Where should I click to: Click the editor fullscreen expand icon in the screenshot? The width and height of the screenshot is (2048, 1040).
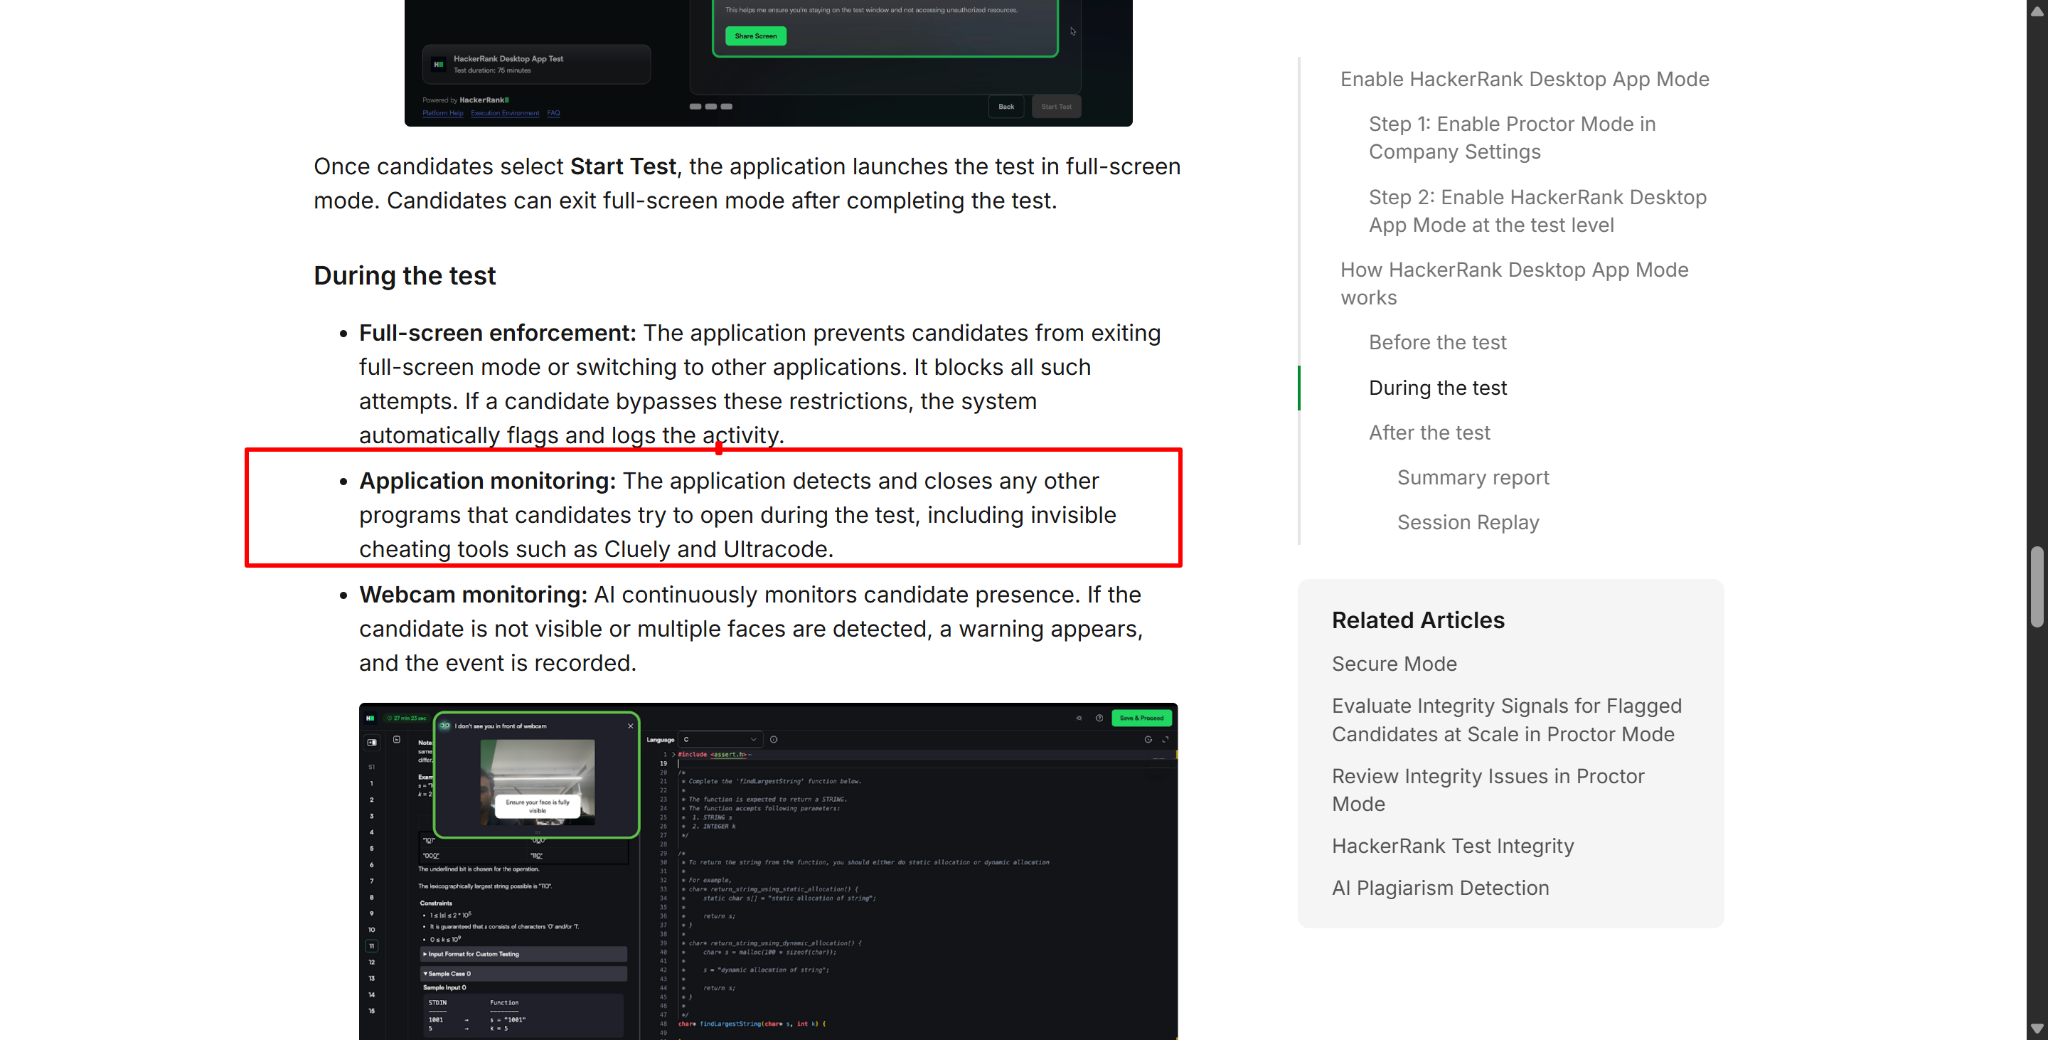pyautogui.click(x=1165, y=740)
